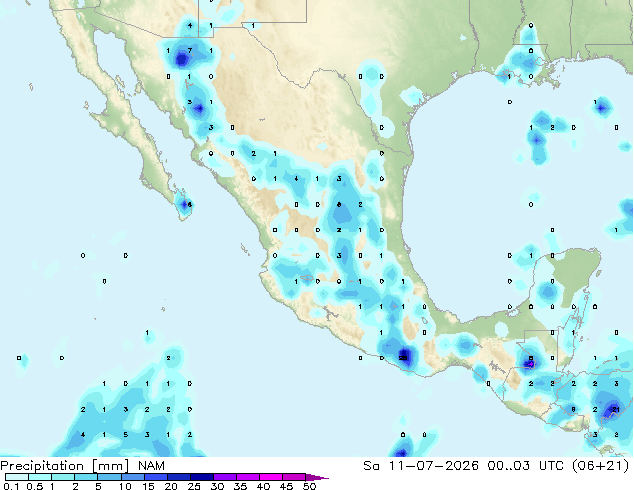
Task: Click the '7' value over northwest Mexico
Action: [190, 51]
